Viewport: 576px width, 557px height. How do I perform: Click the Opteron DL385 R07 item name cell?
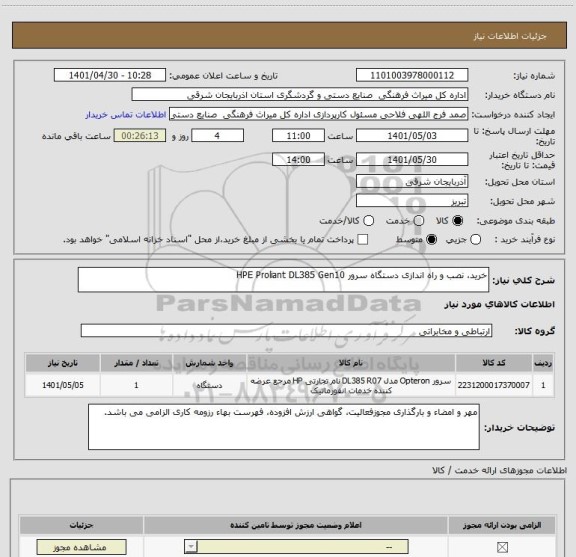click(350, 385)
